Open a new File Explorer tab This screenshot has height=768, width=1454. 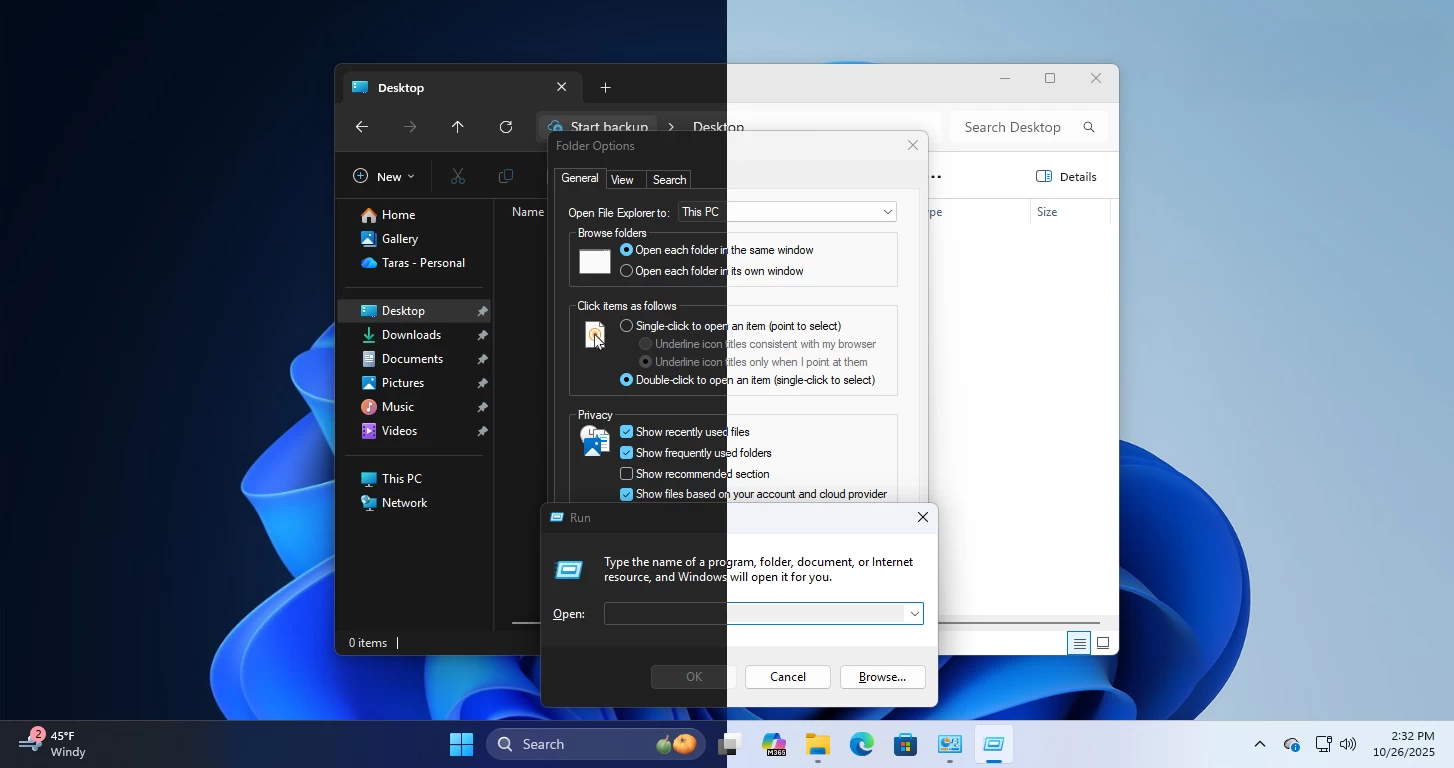[605, 88]
